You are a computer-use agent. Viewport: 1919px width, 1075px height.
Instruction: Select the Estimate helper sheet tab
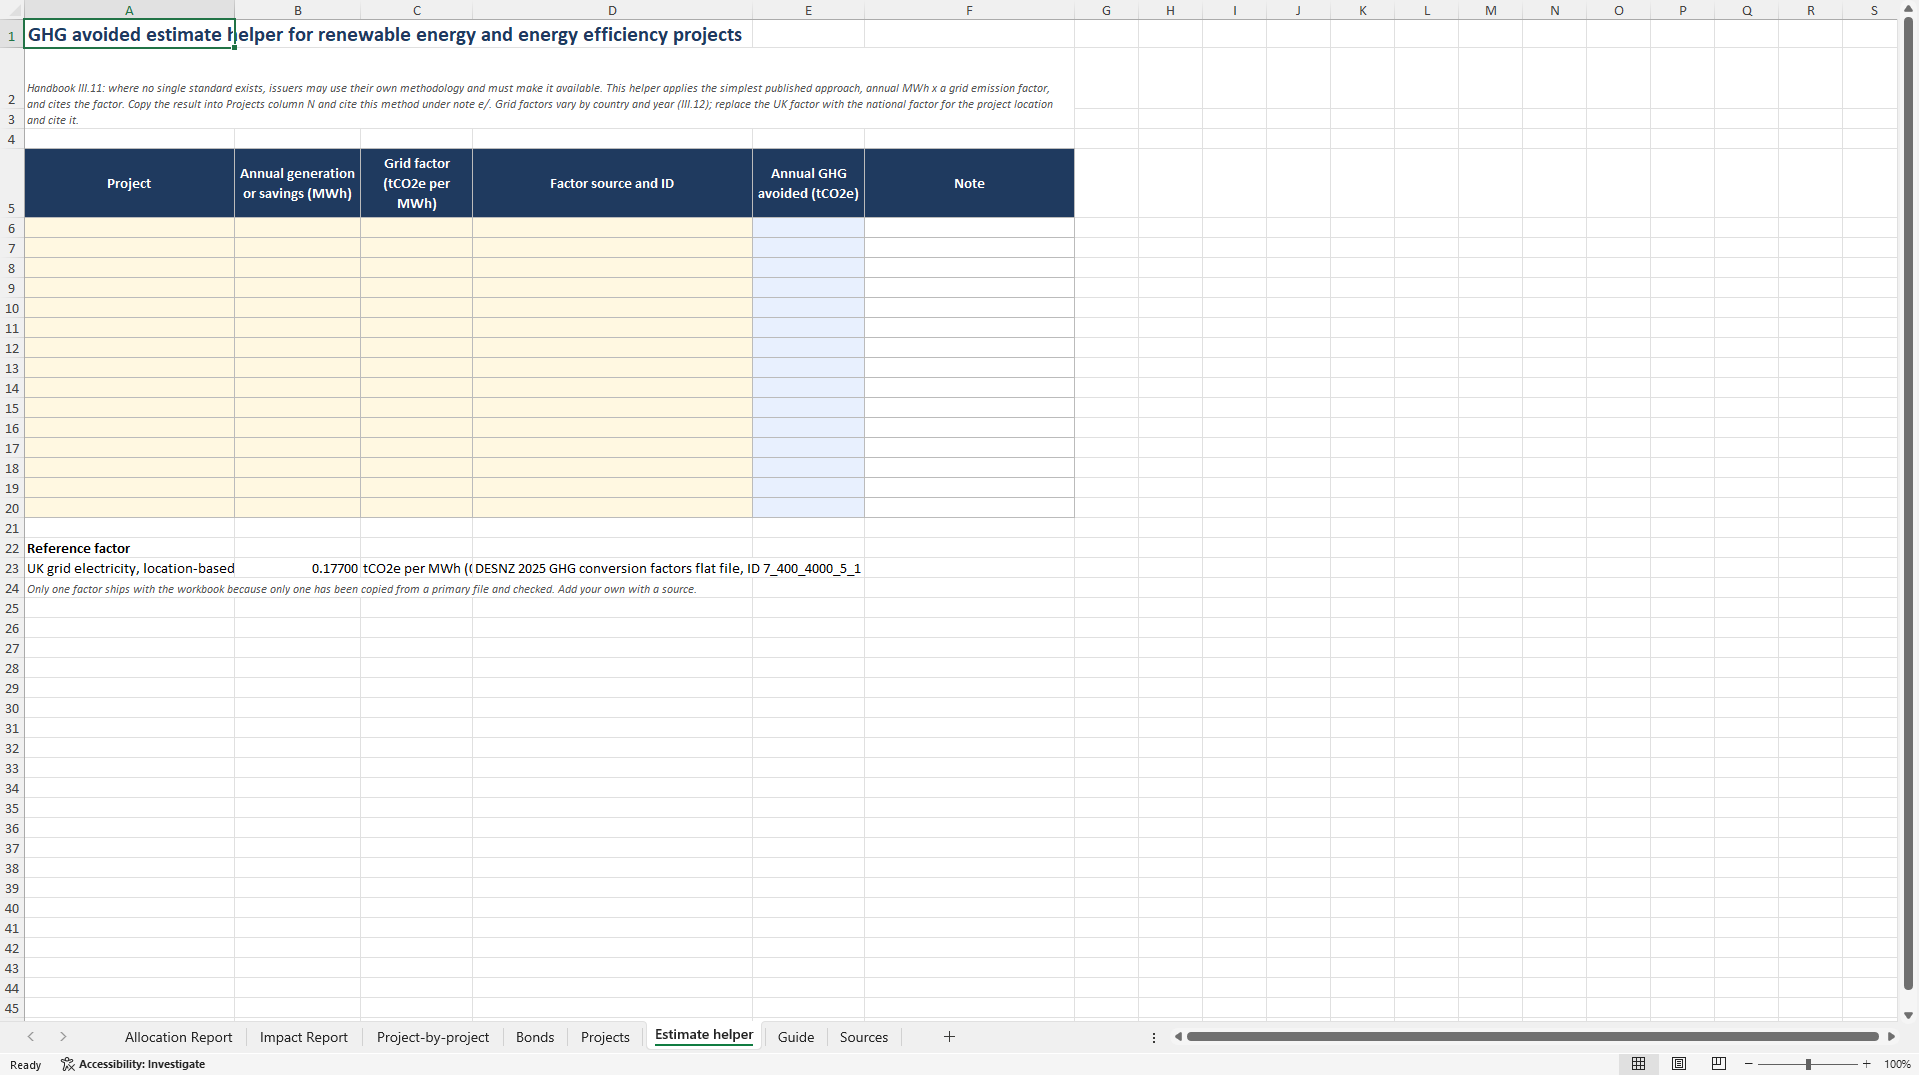click(703, 1035)
